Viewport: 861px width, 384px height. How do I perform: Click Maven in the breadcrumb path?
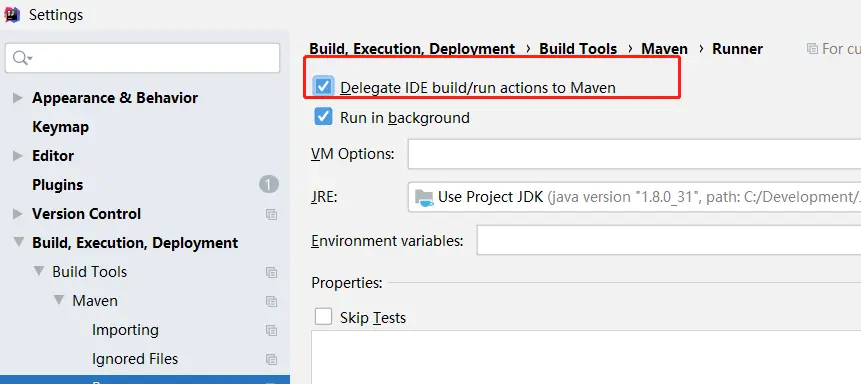[x=664, y=49]
